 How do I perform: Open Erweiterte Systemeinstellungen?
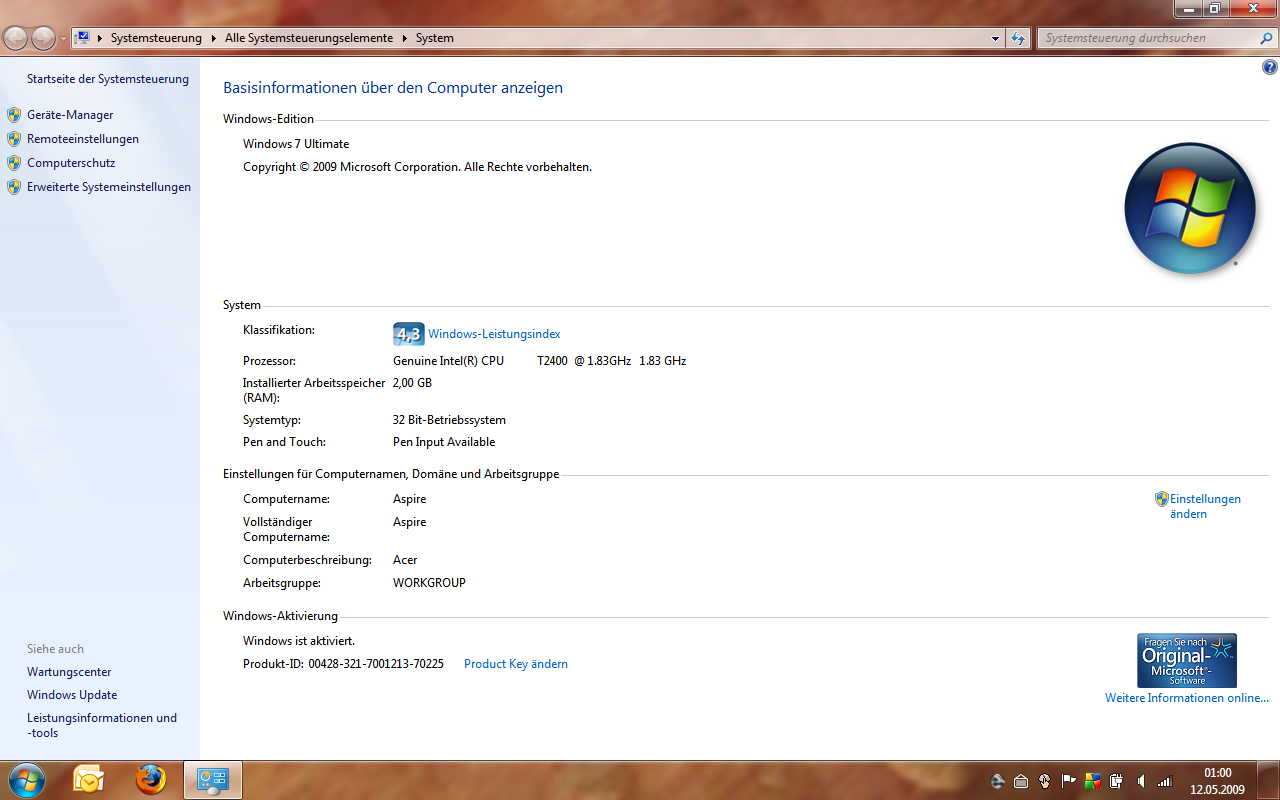pyautogui.click(x=109, y=187)
